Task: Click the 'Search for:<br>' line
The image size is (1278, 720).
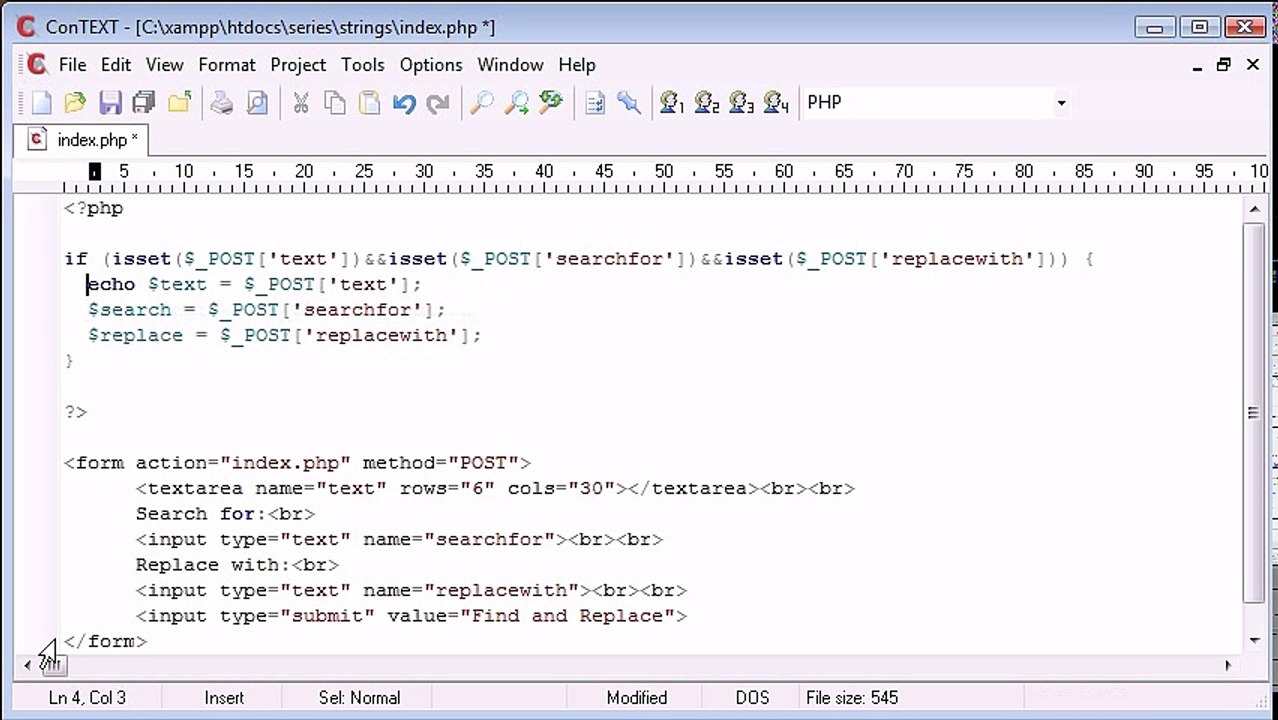Action: (x=225, y=514)
